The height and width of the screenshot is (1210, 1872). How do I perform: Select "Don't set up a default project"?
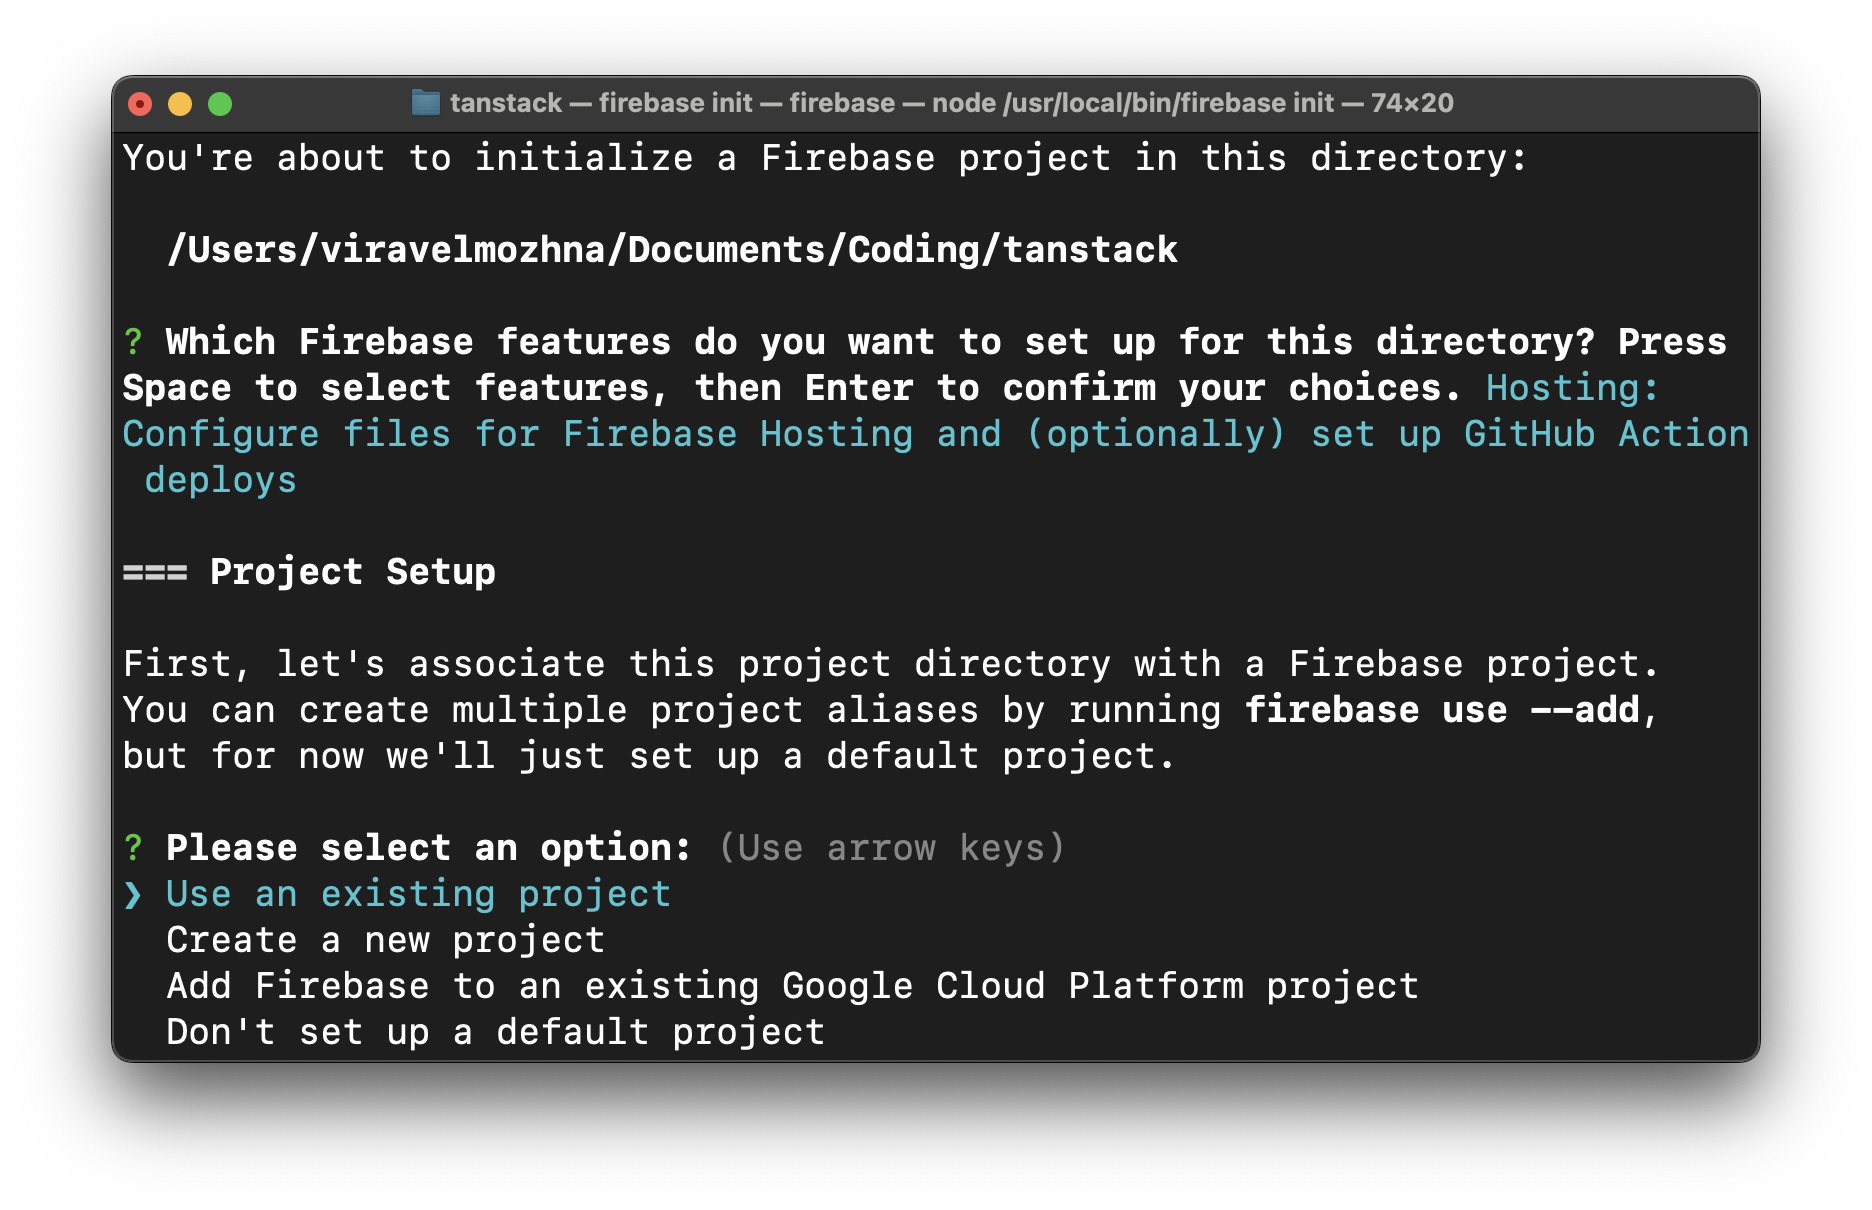click(494, 1031)
